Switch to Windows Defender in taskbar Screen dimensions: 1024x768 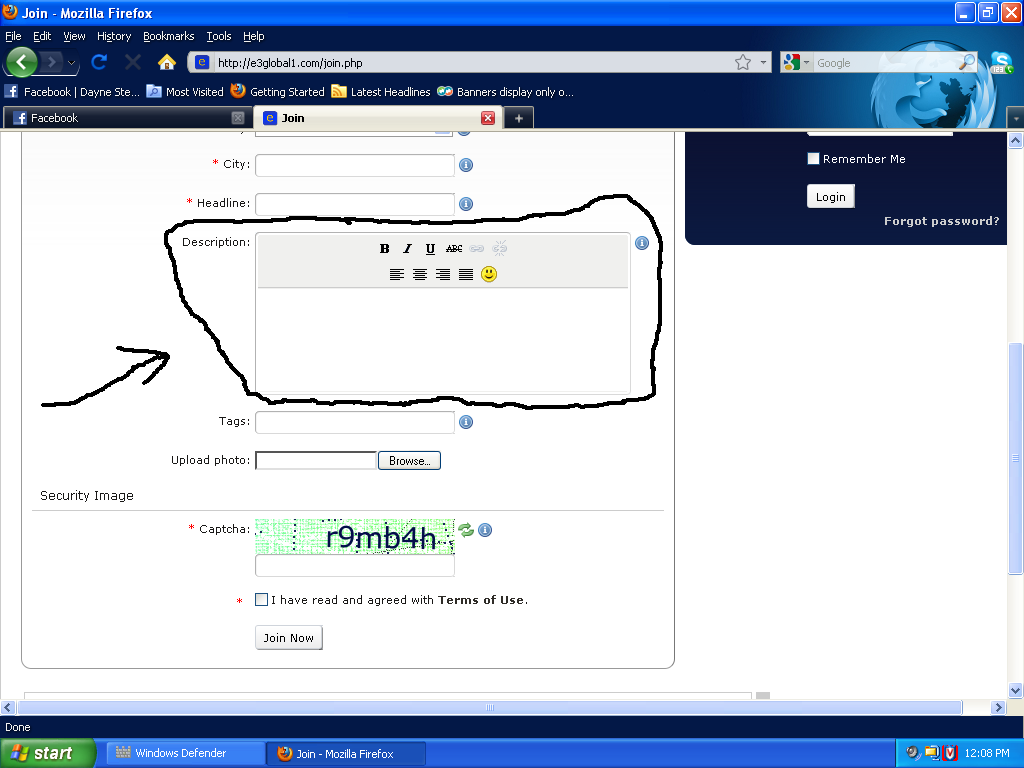[185, 753]
